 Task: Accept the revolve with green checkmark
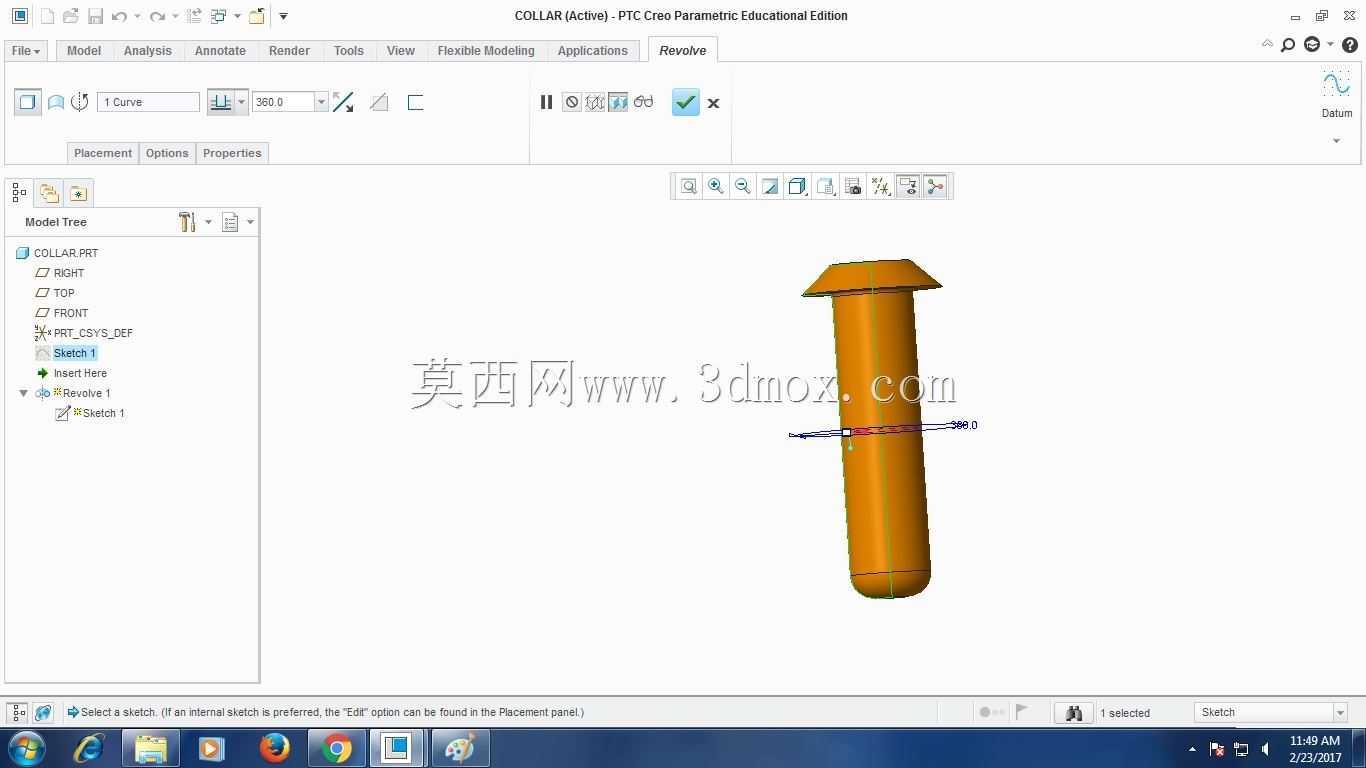686,102
